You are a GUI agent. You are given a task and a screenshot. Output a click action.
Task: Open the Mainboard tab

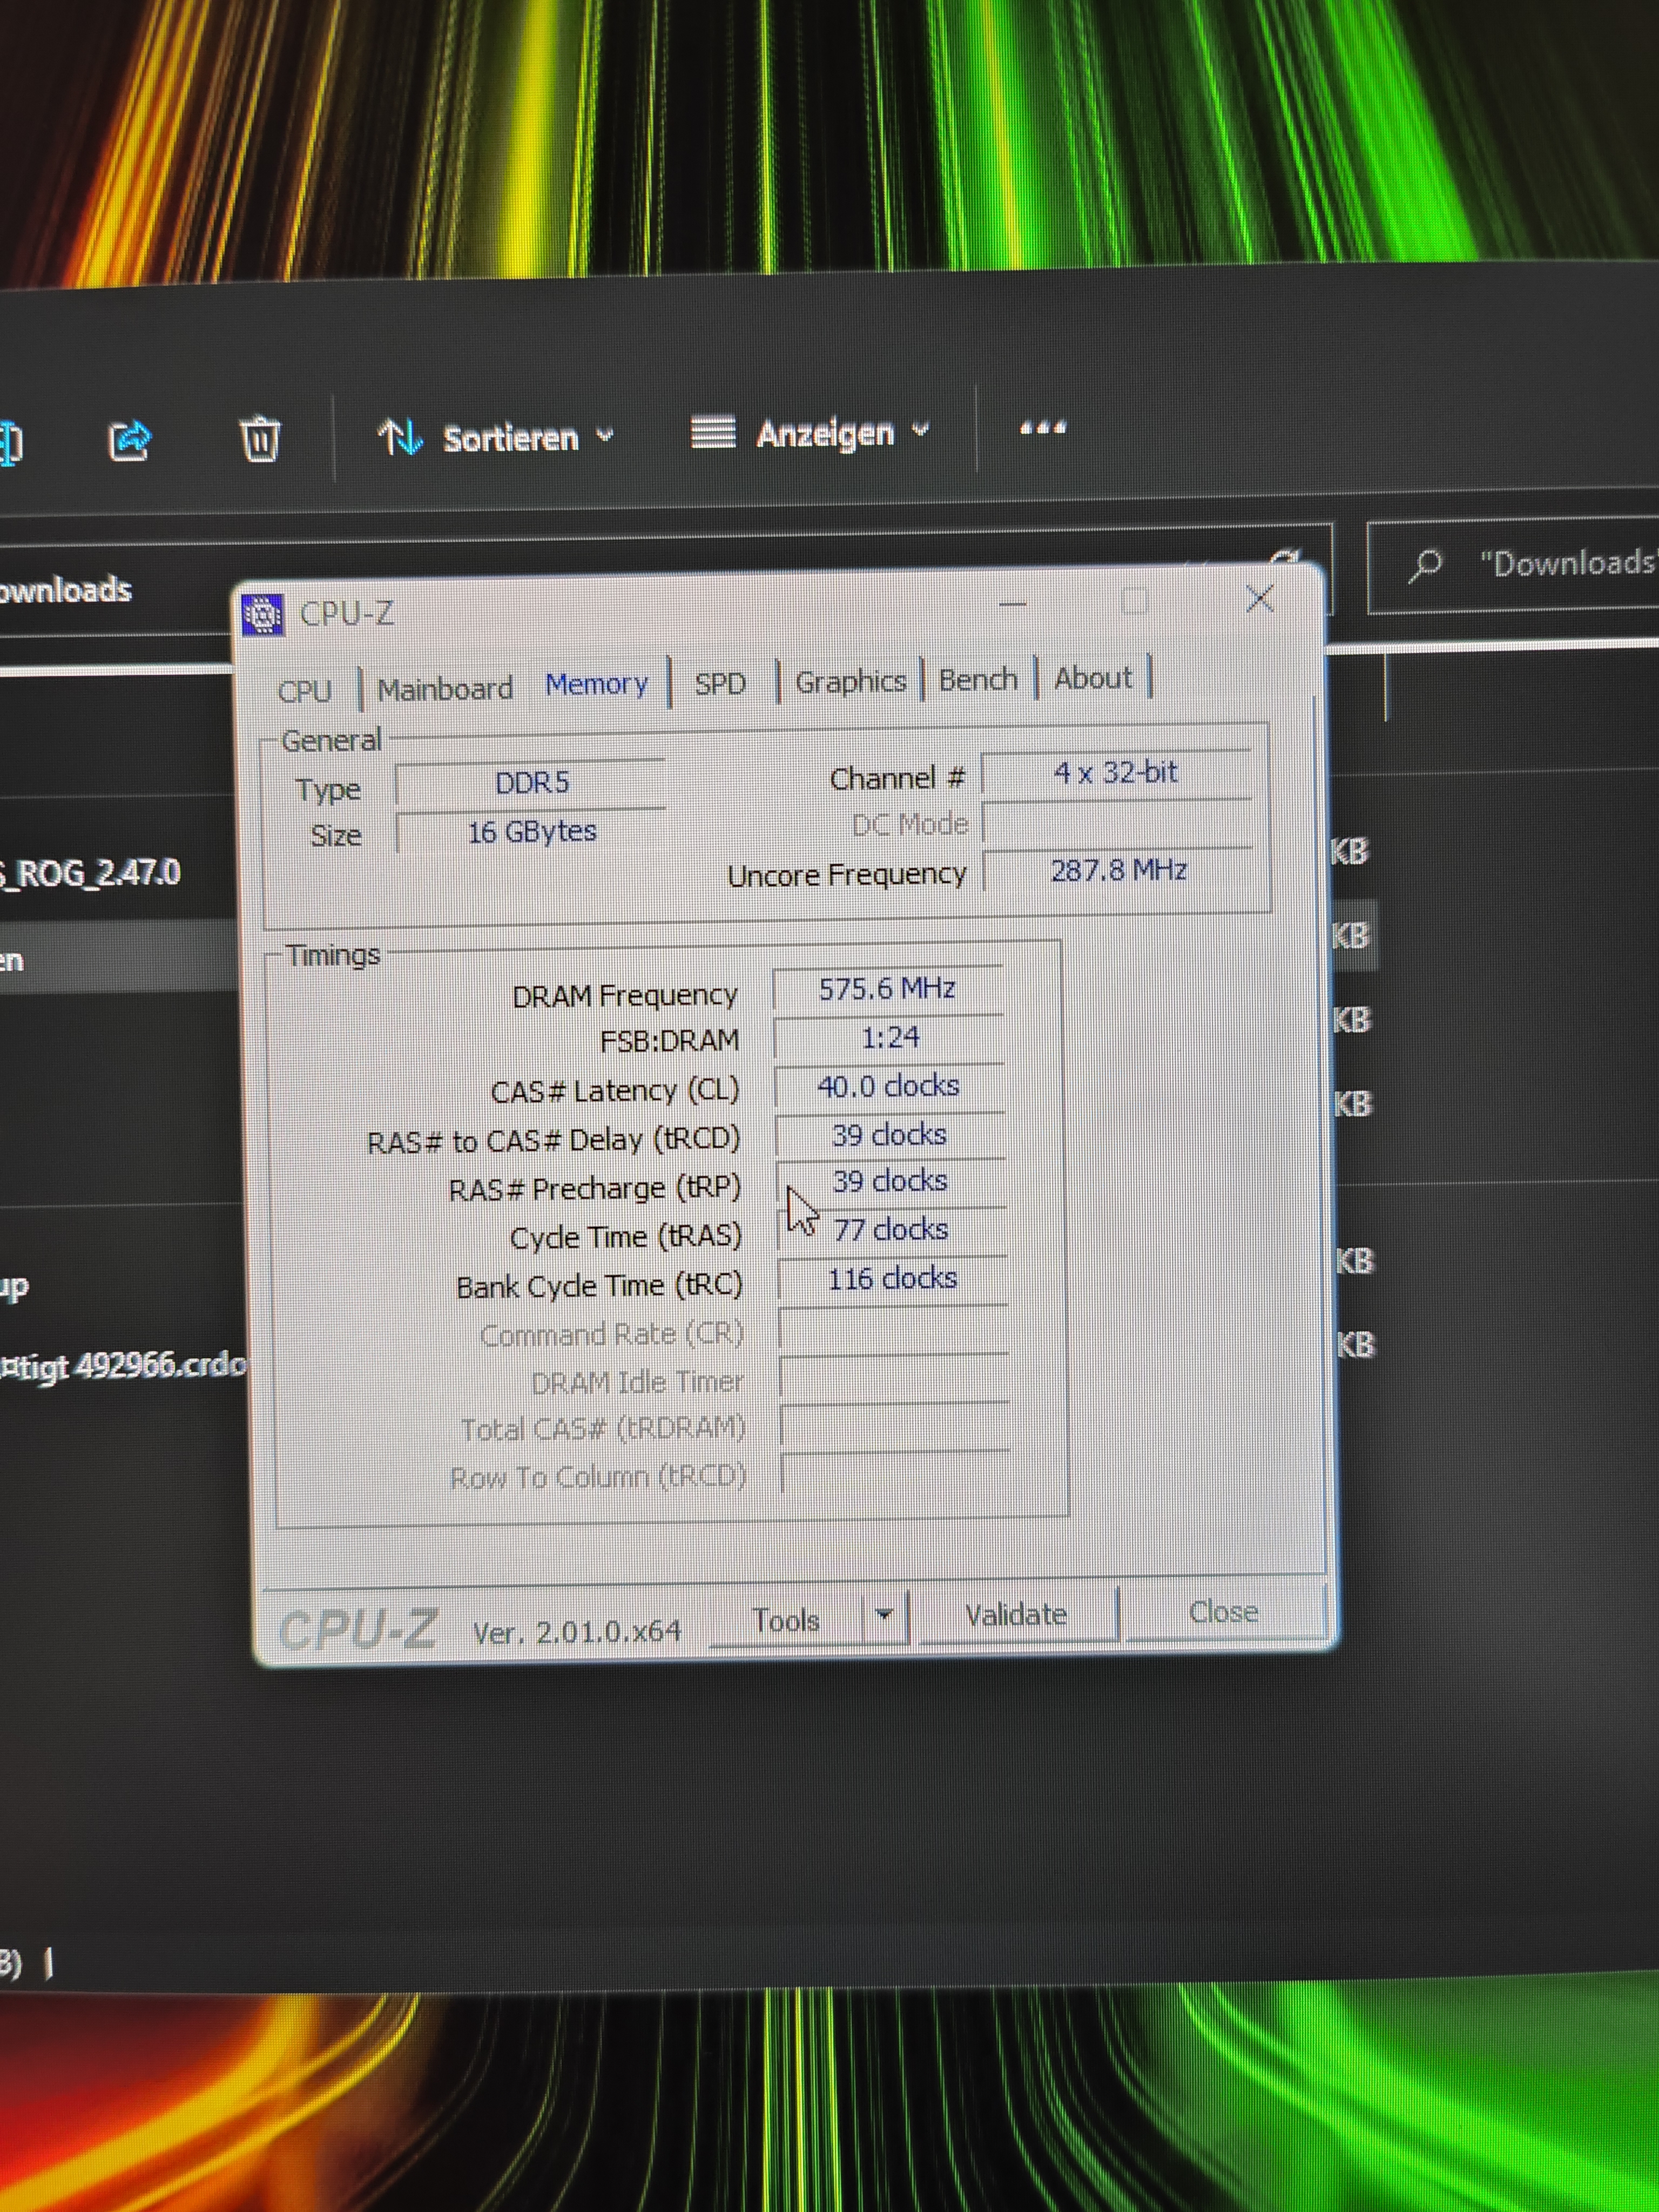point(445,689)
